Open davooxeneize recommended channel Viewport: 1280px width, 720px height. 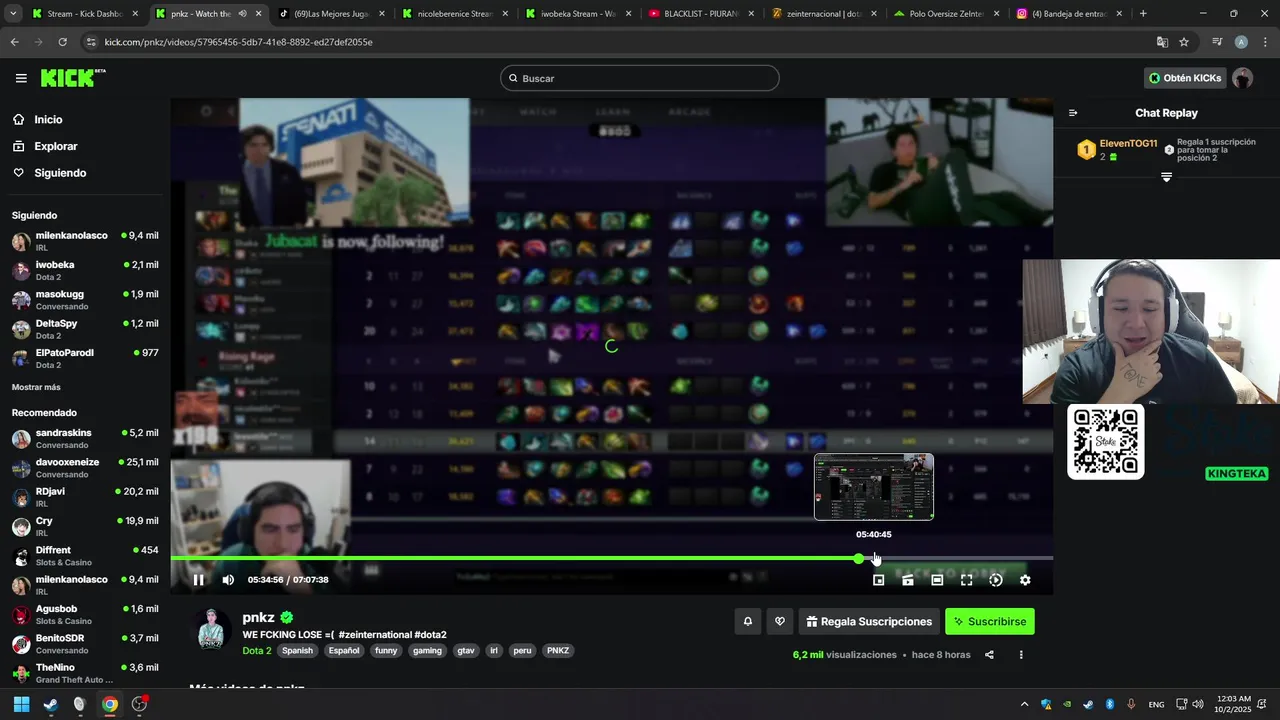click(85, 468)
